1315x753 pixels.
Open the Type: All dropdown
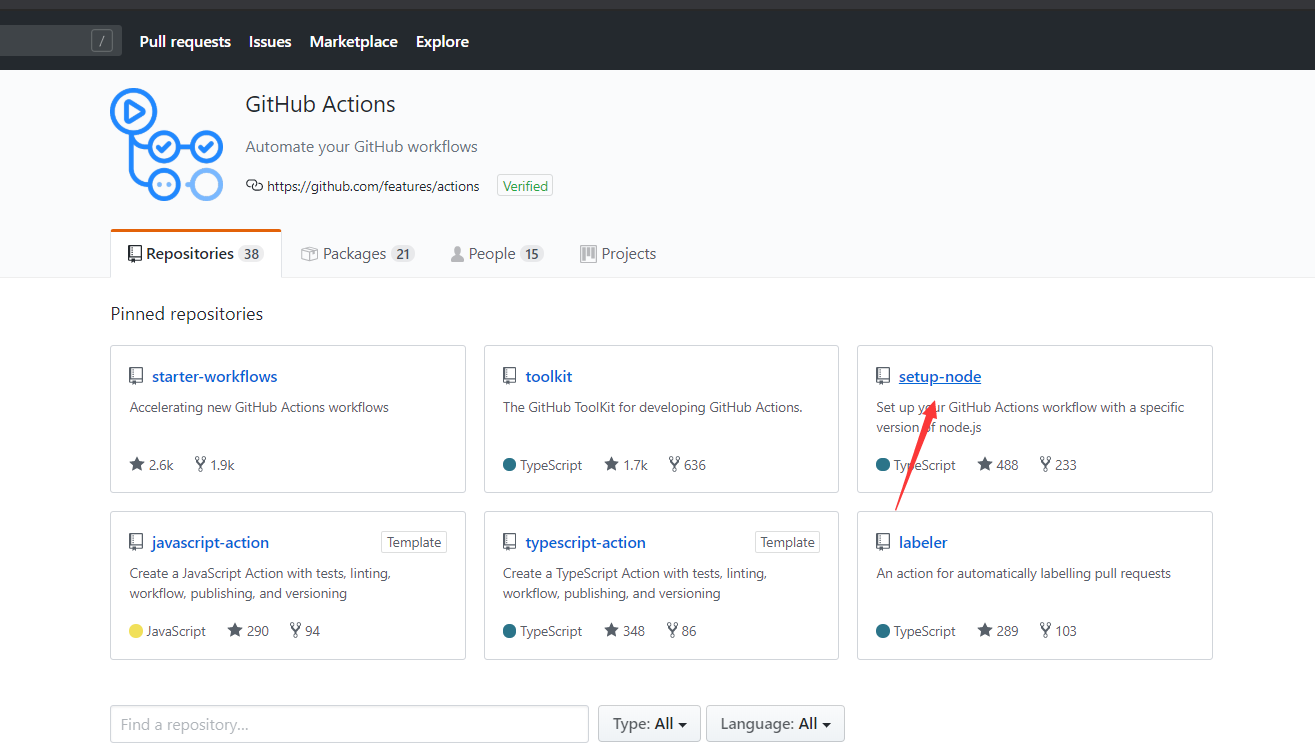[x=649, y=724]
